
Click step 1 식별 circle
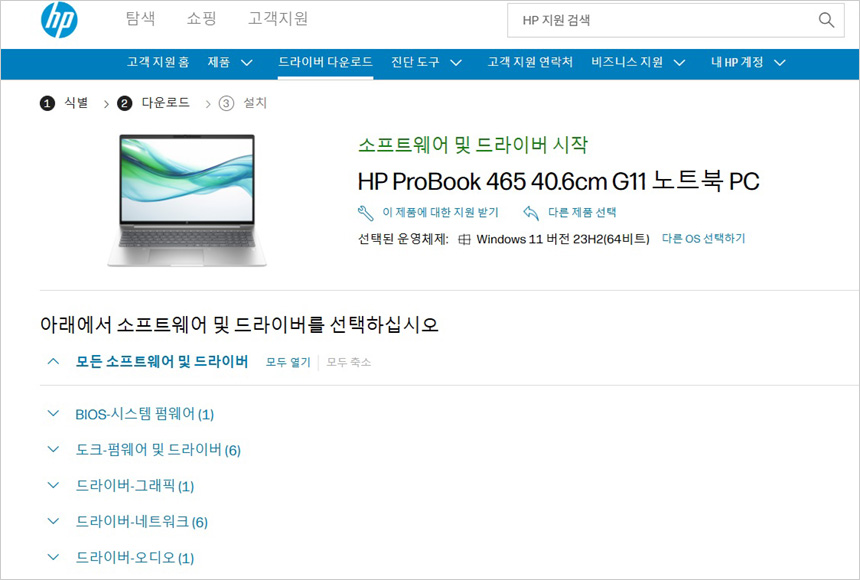pyautogui.click(x=47, y=103)
